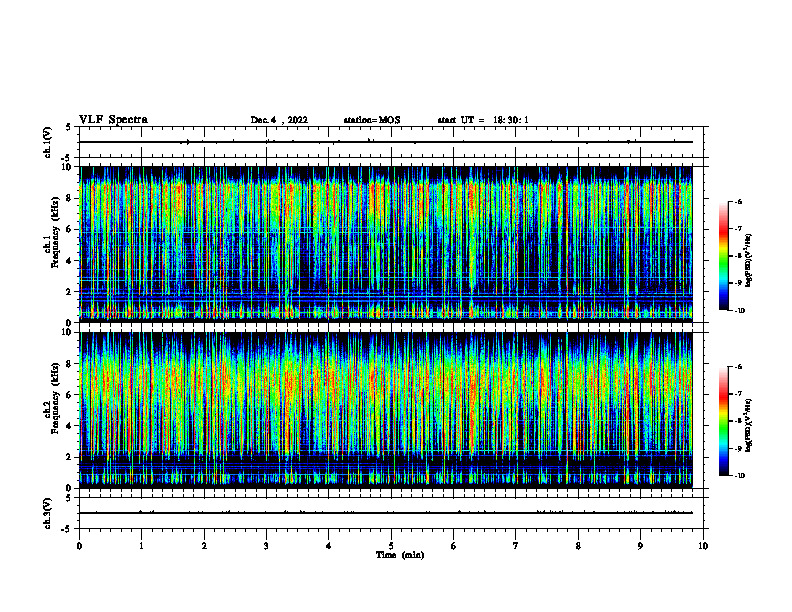Click the "ch.1(V)" waveform axis label
The width and height of the screenshot is (792, 612).
coord(48,142)
